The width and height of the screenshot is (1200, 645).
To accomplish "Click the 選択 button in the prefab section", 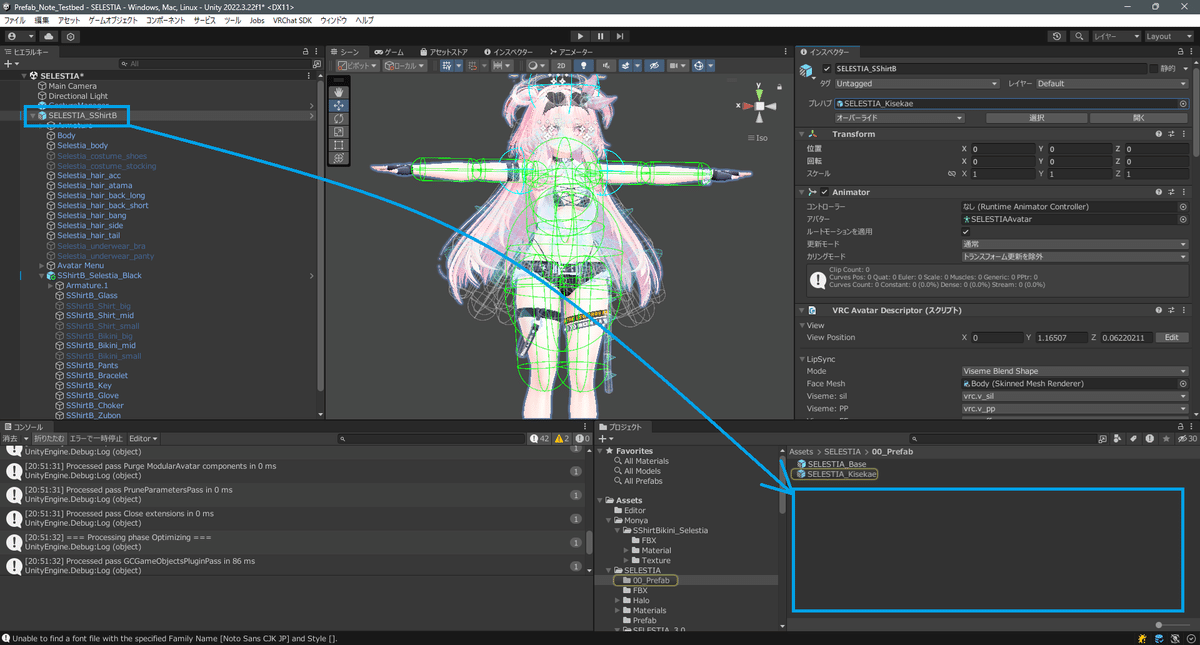I will pos(1036,118).
